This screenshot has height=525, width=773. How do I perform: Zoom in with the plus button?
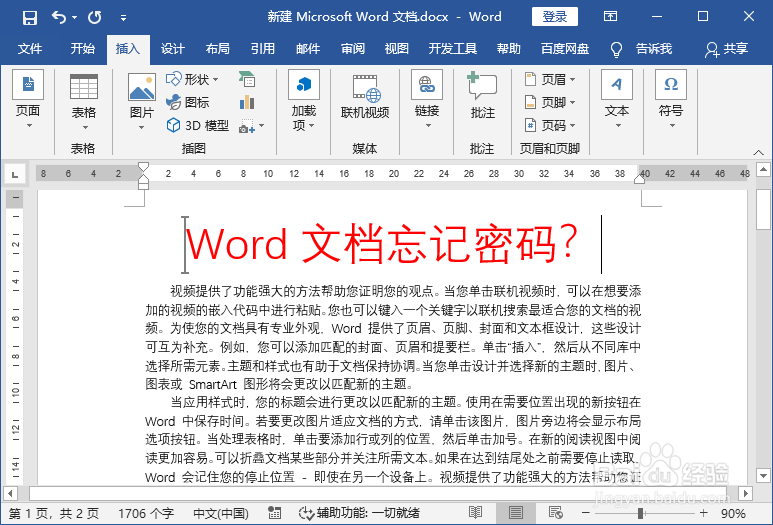point(703,513)
